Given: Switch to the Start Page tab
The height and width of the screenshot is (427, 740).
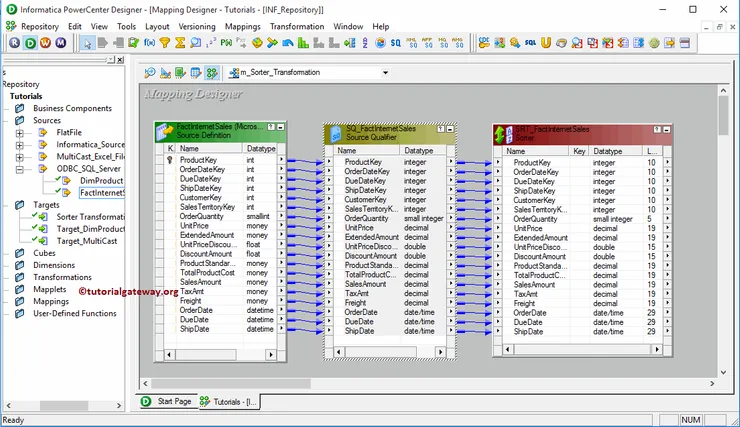Looking at the screenshot, I should (167, 401).
